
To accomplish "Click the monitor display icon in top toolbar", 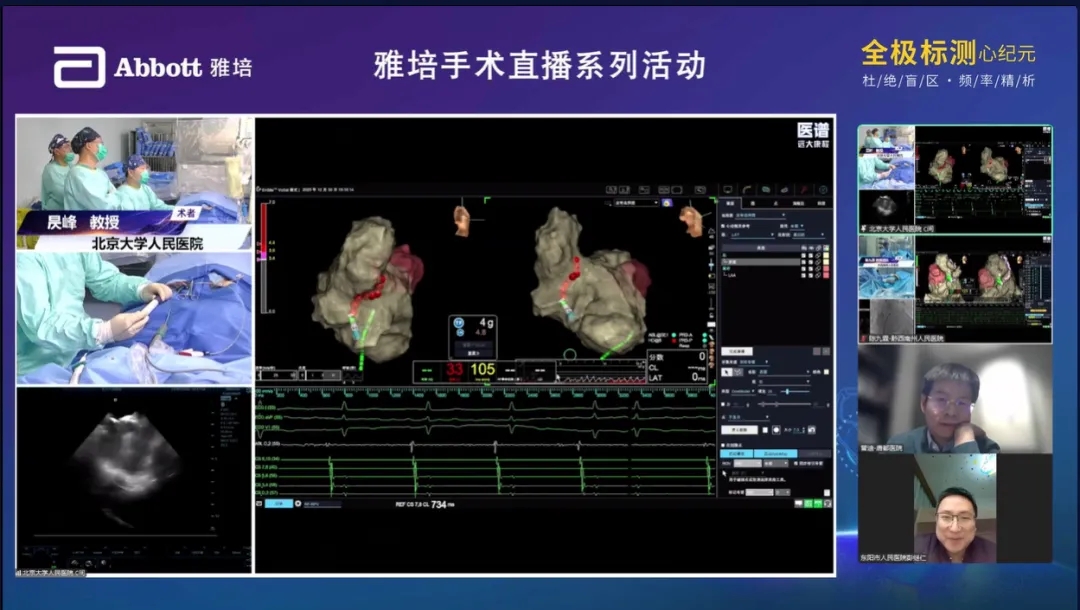I will pyautogui.click(x=728, y=189).
